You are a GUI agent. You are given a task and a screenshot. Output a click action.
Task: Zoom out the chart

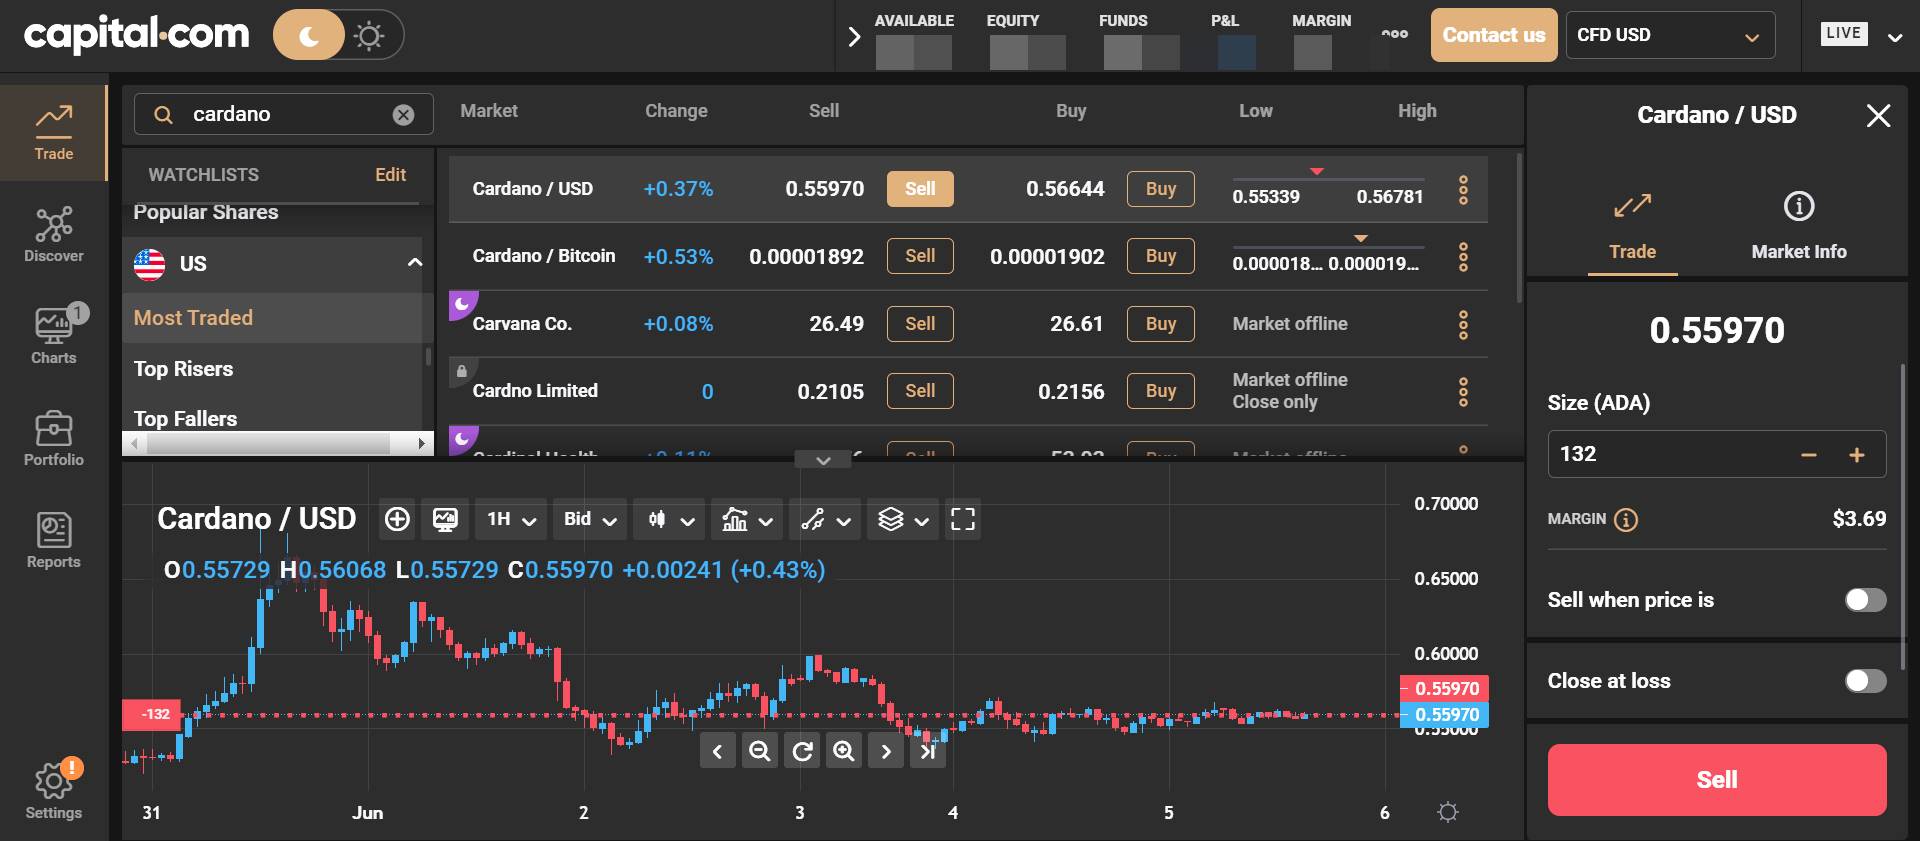pos(760,751)
